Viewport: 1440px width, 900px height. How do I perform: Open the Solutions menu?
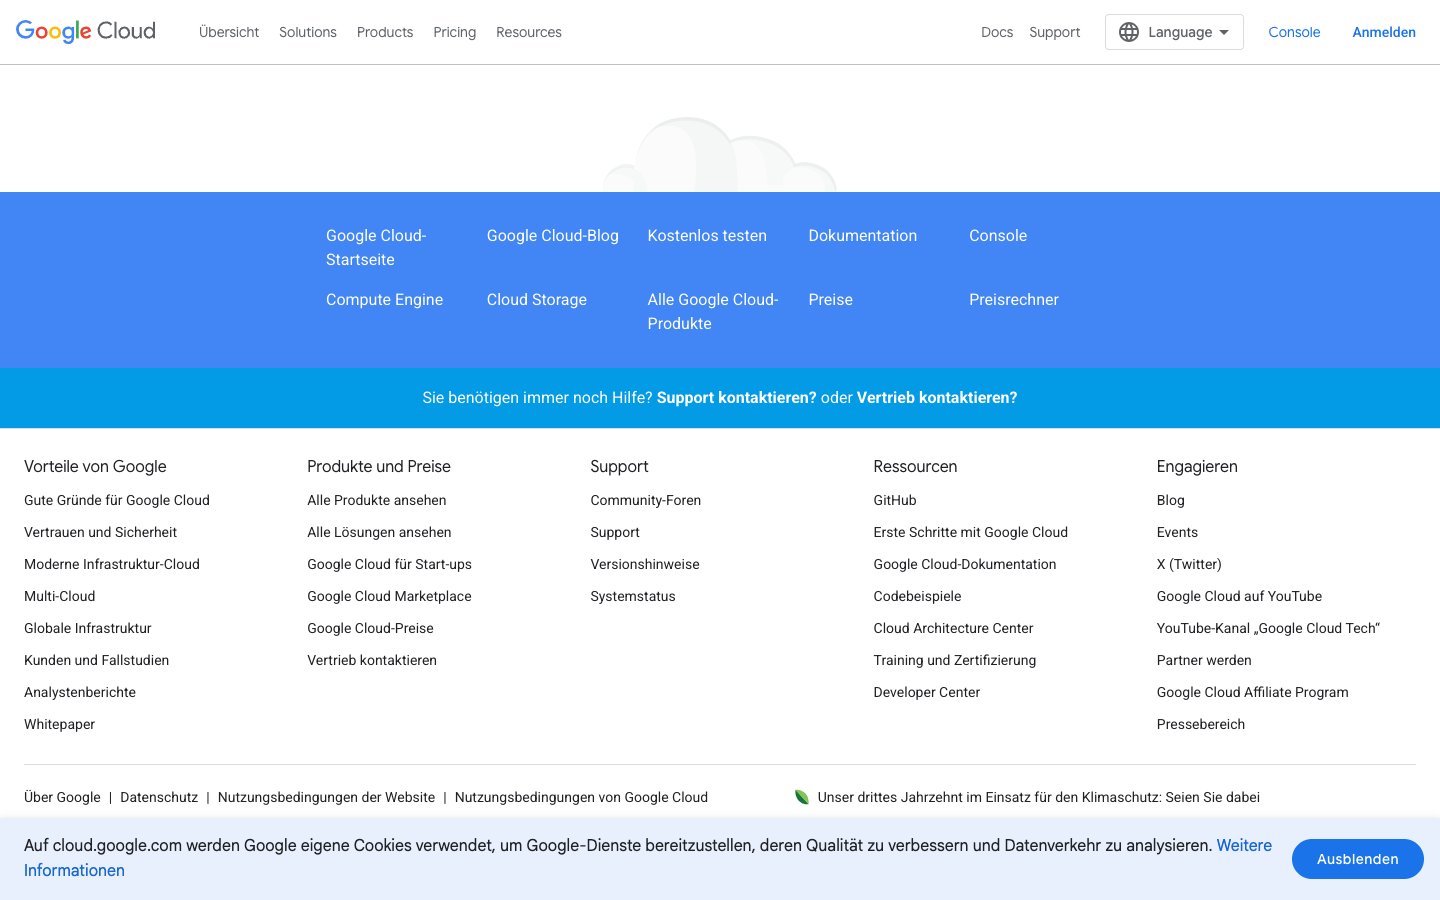click(307, 32)
